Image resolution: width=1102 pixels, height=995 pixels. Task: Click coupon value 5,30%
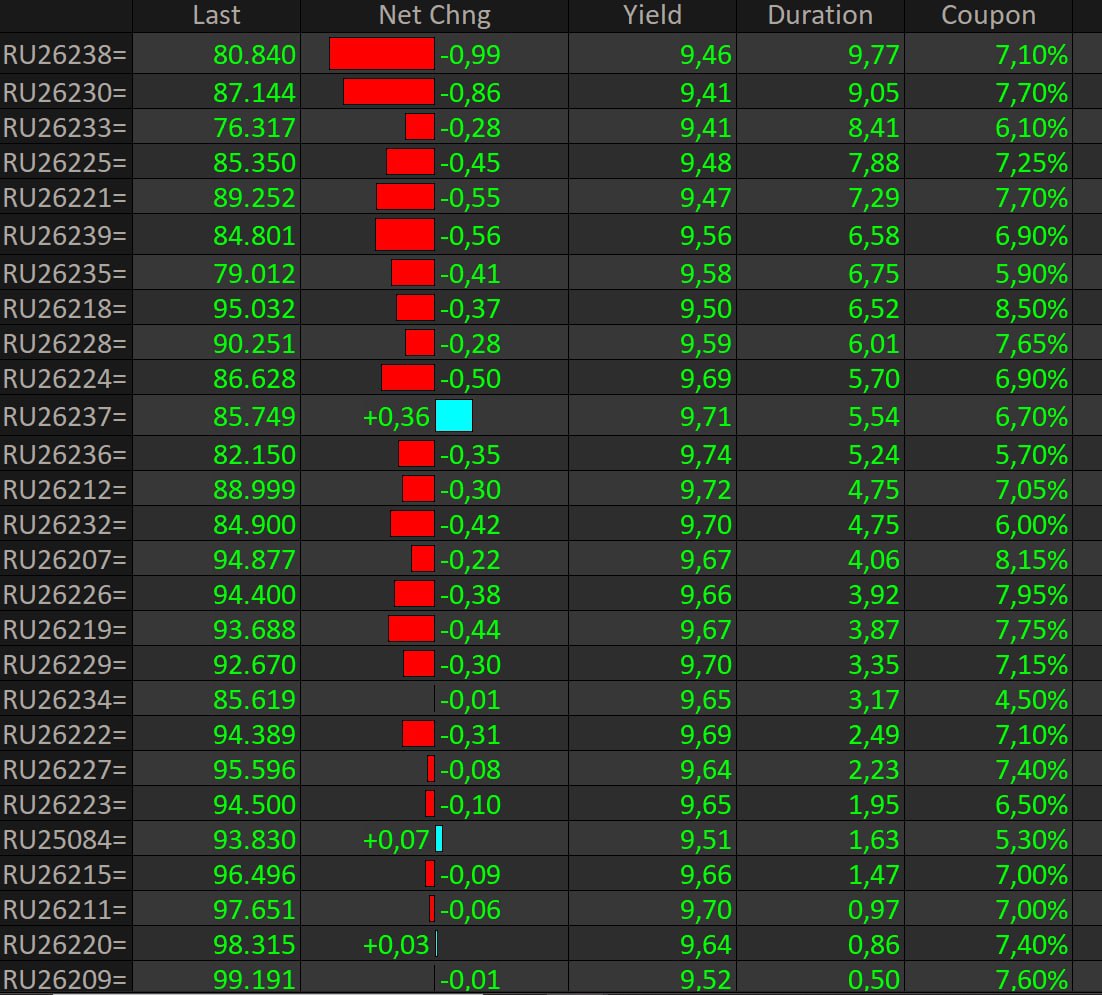(1031, 840)
